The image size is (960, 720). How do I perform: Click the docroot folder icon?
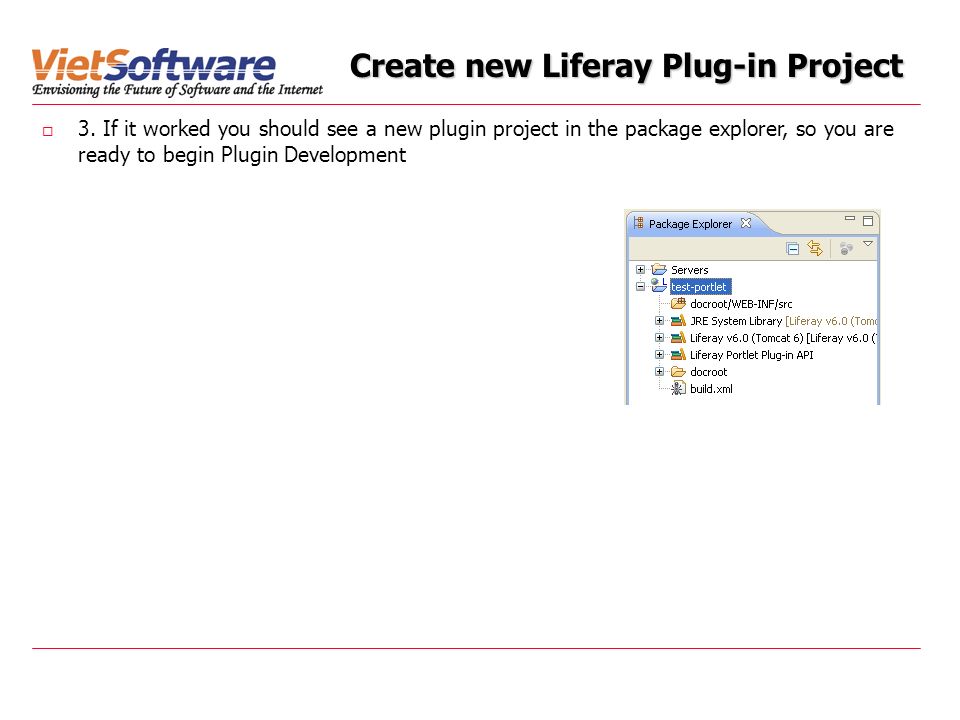coord(678,372)
